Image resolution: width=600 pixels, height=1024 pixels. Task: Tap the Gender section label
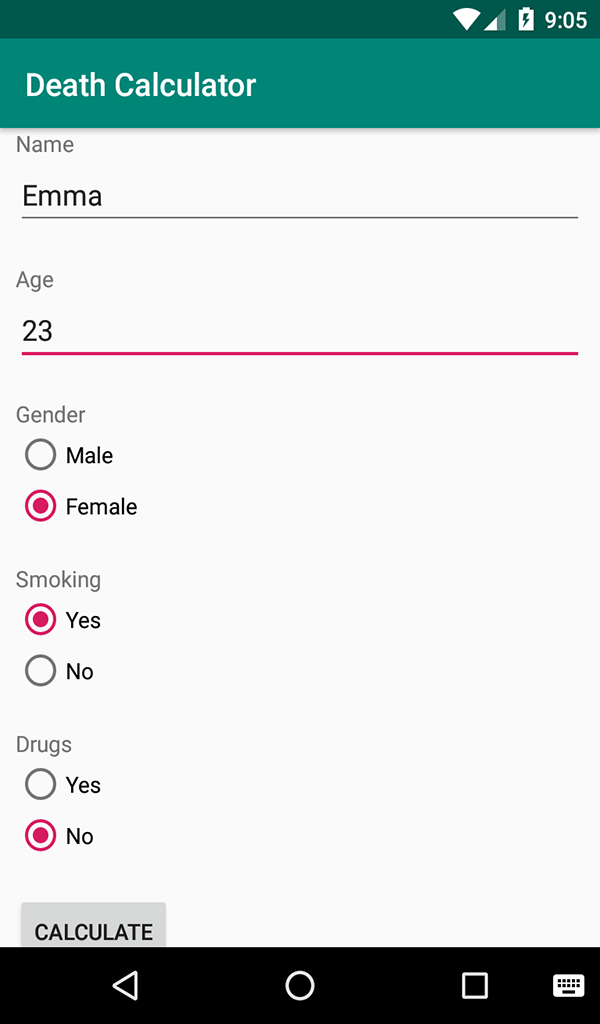coord(51,414)
